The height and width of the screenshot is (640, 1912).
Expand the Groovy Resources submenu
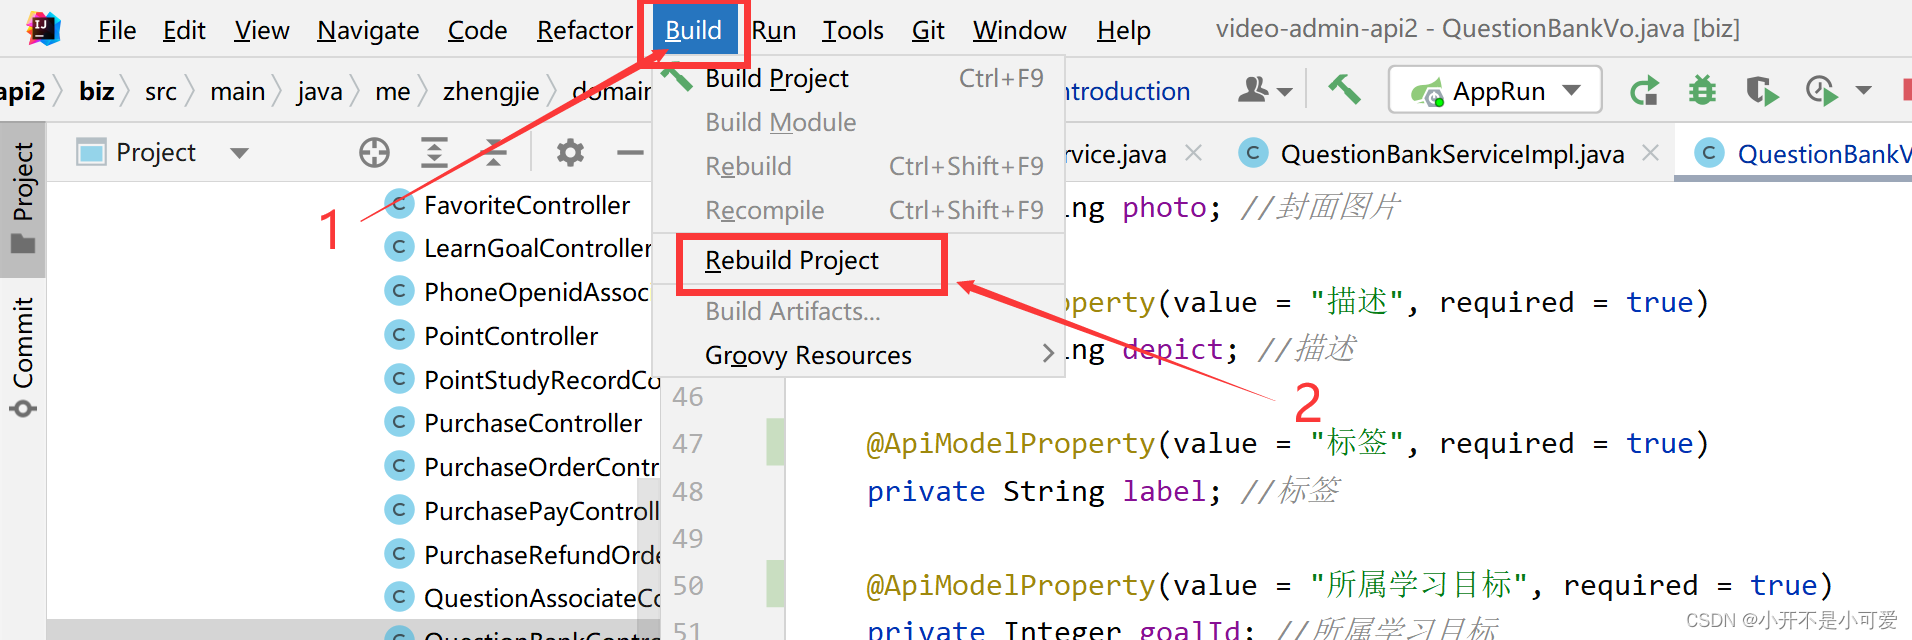click(808, 354)
